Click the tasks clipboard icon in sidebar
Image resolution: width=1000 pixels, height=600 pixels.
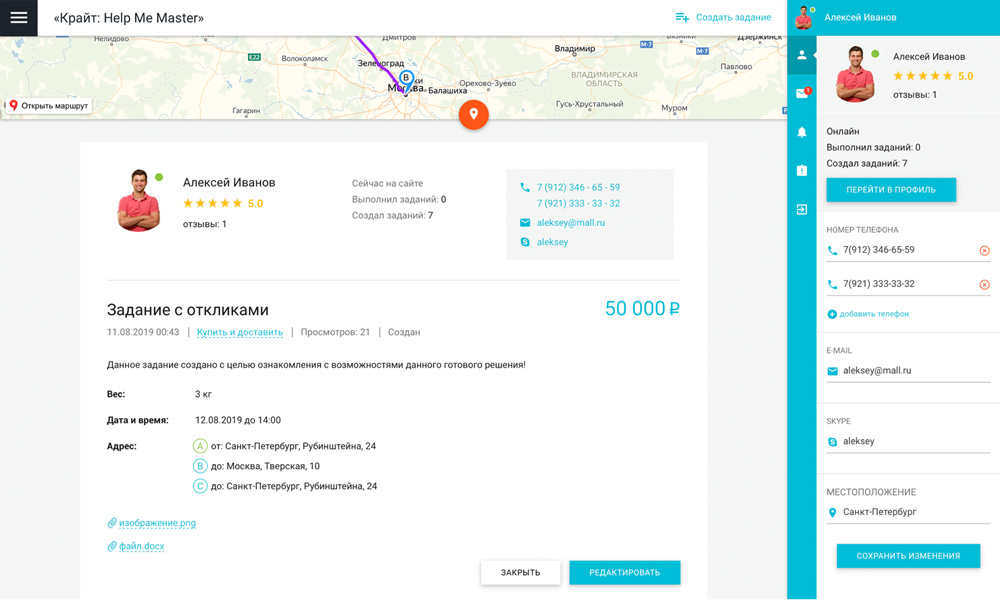tap(802, 171)
